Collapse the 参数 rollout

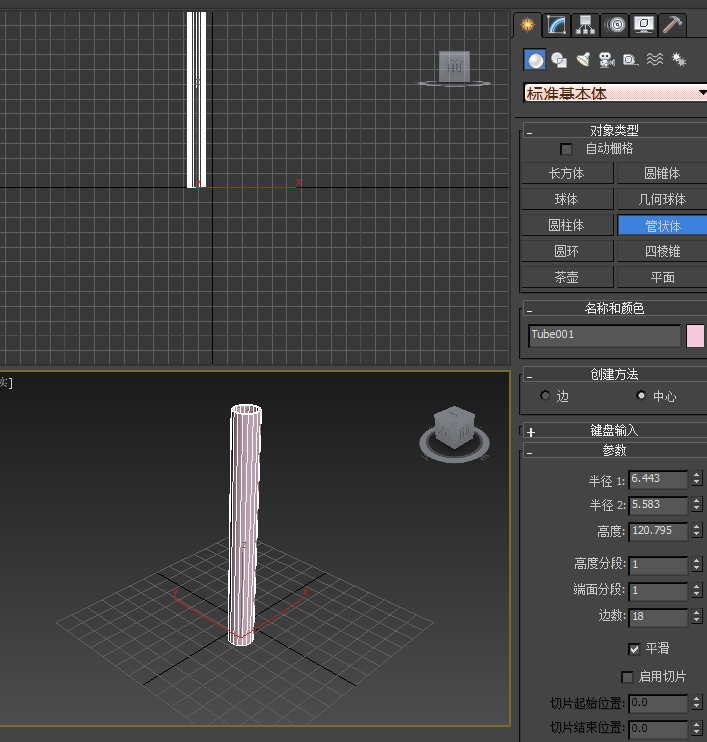(x=530, y=452)
